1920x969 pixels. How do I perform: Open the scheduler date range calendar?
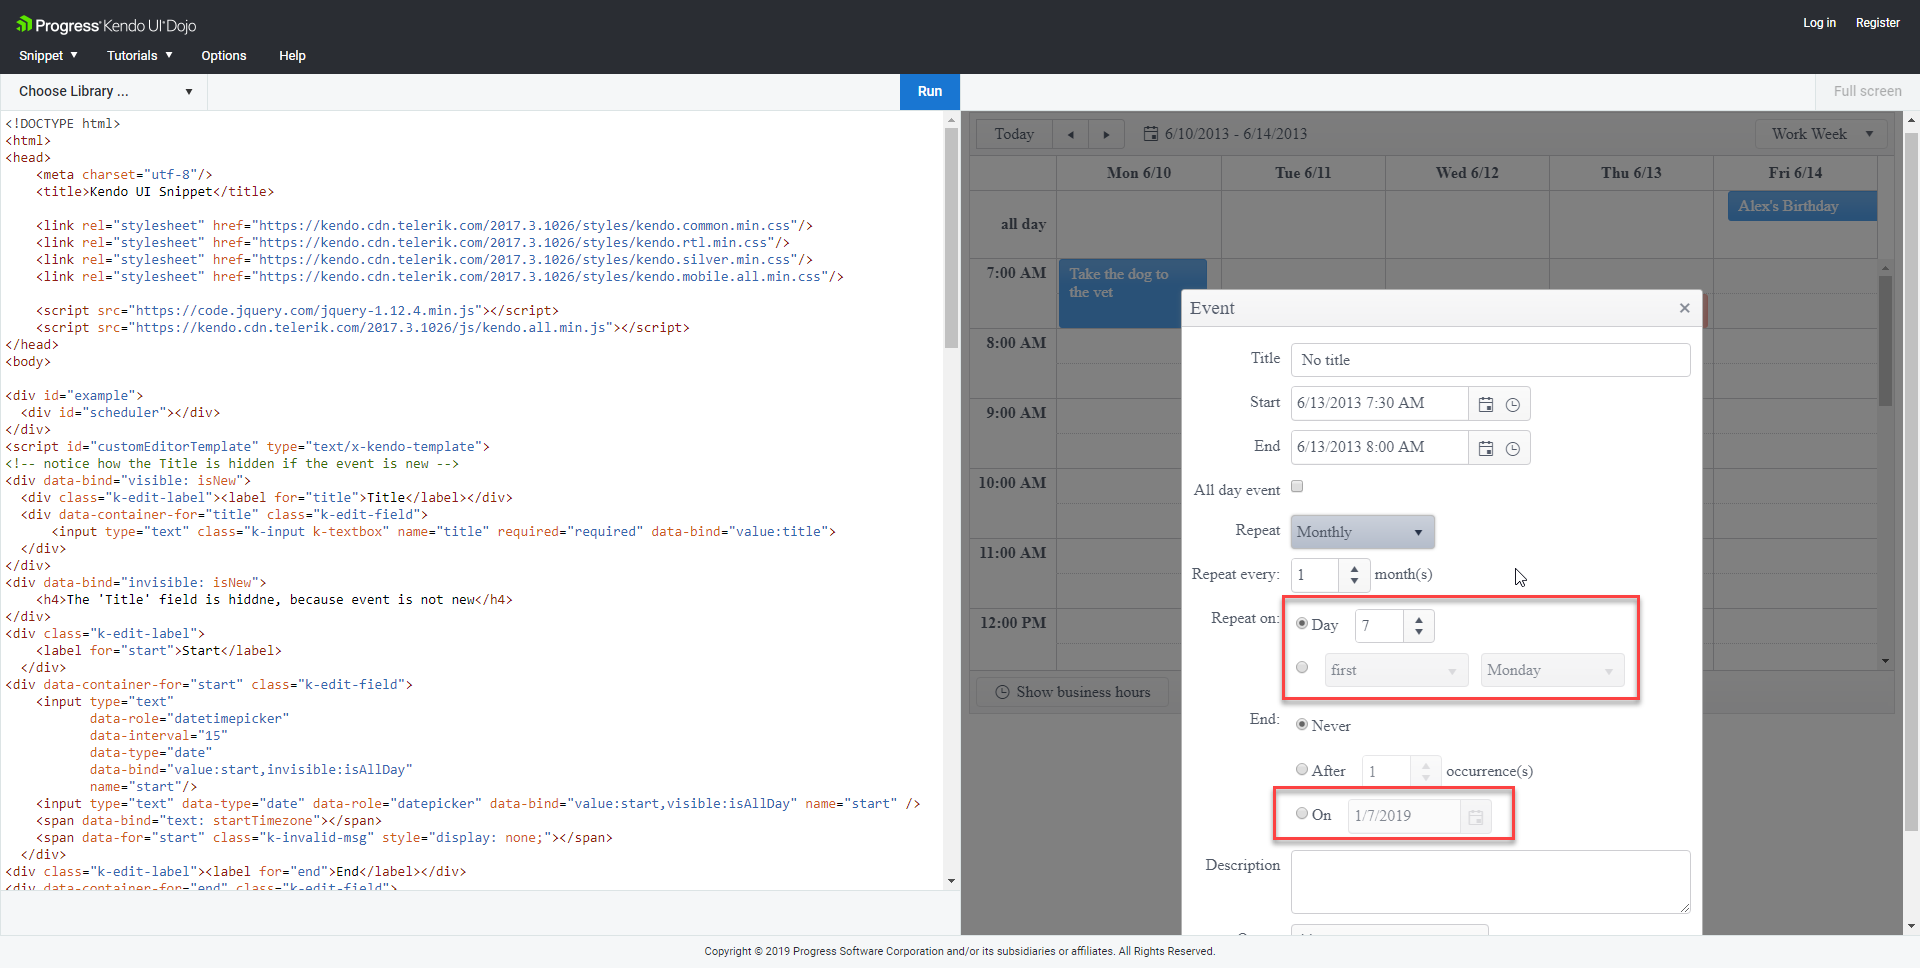pyautogui.click(x=1225, y=134)
